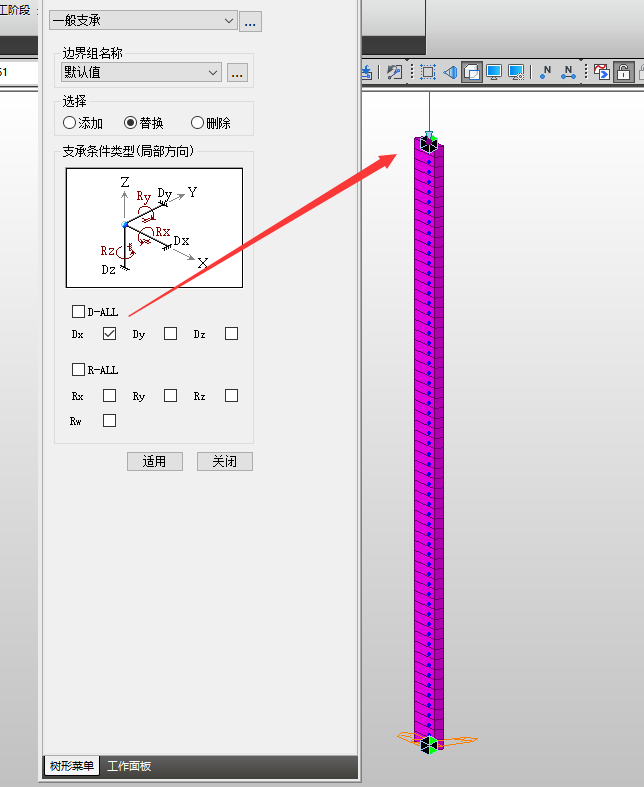Toggle node number display icon

(546, 72)
